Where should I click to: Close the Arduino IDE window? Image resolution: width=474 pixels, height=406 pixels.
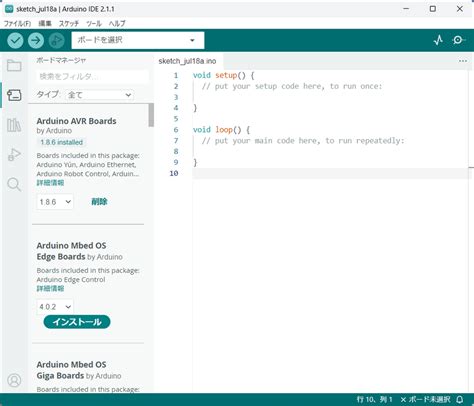coord(460,9)
